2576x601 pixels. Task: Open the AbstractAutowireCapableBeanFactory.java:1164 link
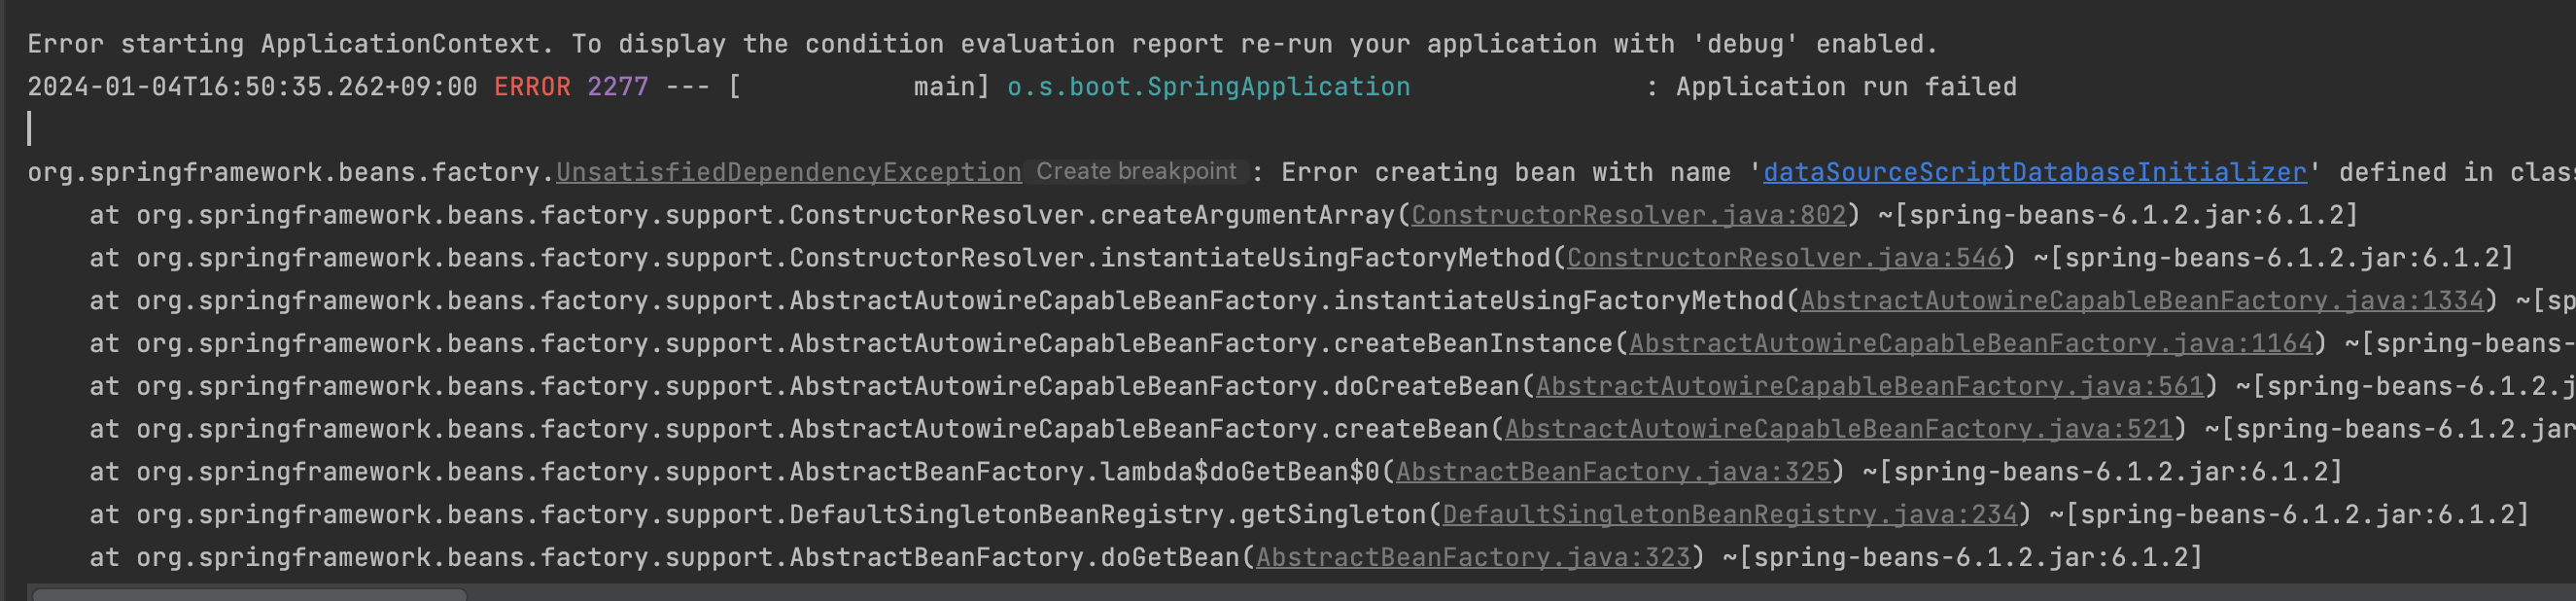[1971, 344]
